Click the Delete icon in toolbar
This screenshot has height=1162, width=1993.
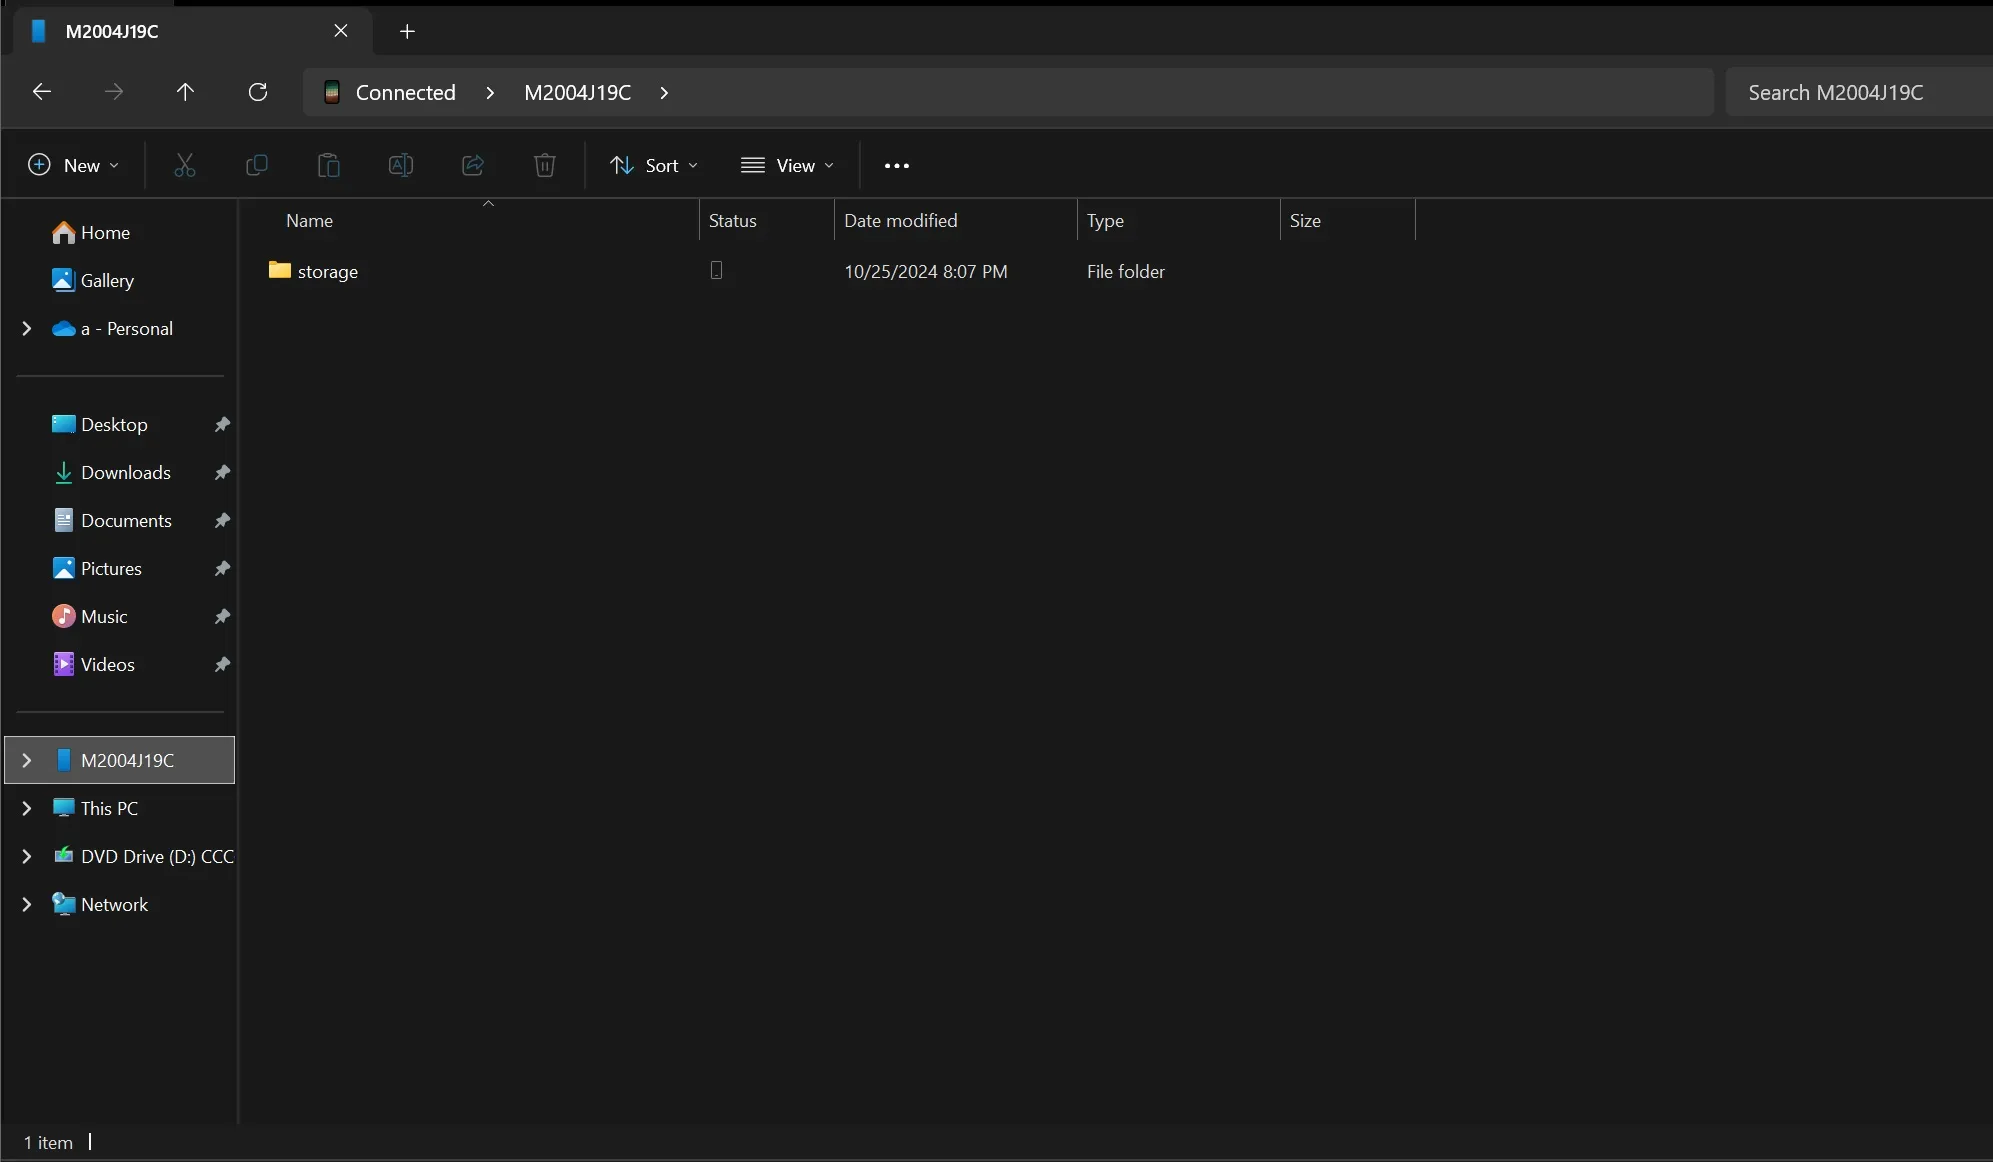coord(545,165)
